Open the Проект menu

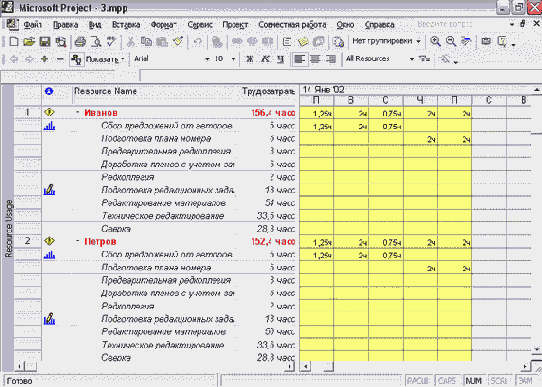[x=235, y=25]
